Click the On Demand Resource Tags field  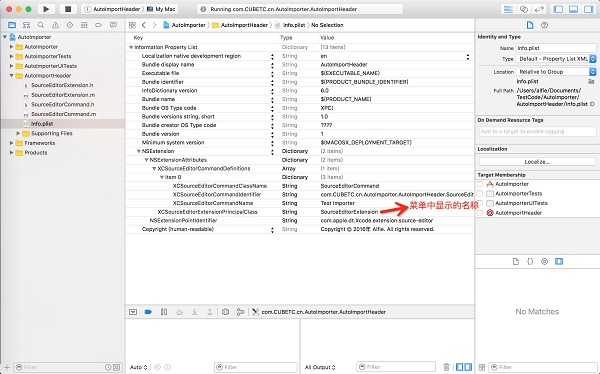point(538,131)
